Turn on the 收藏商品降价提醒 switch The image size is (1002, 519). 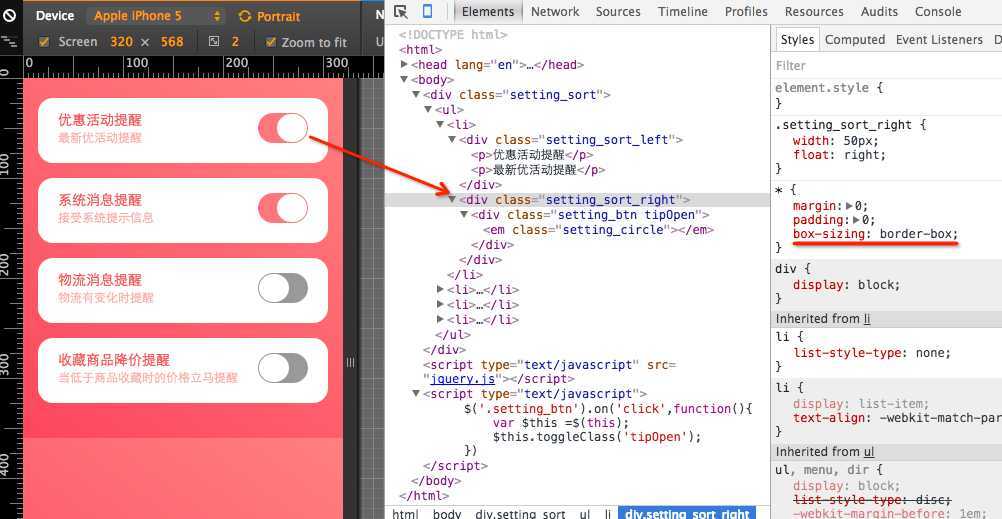282,368
